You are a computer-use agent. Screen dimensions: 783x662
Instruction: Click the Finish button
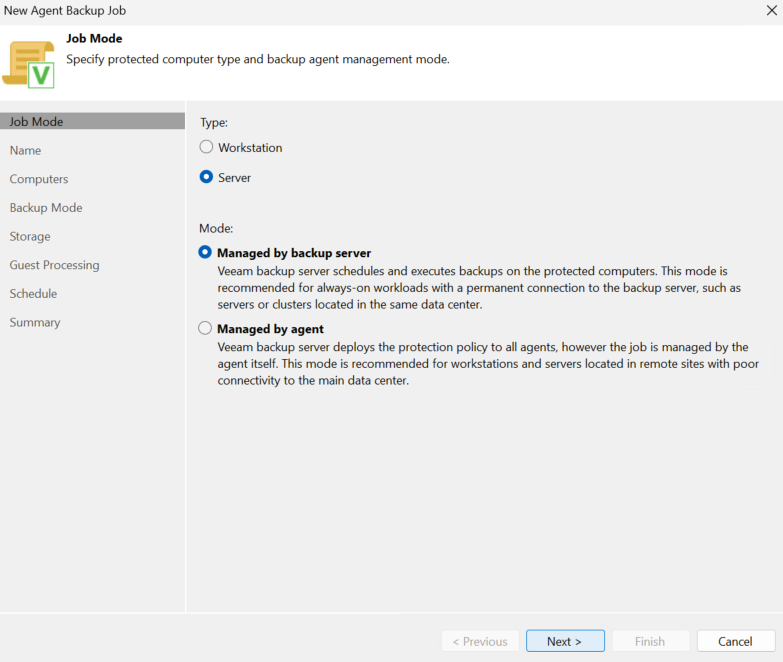point(650,641)
